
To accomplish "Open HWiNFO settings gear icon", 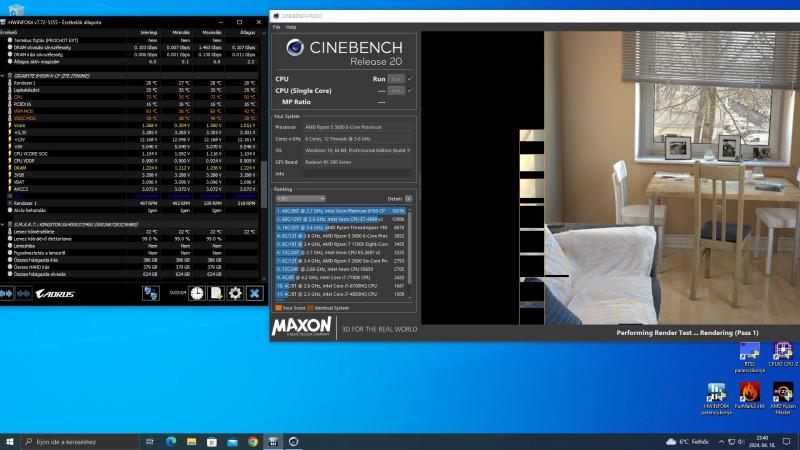I will click(x=235, y=293).
